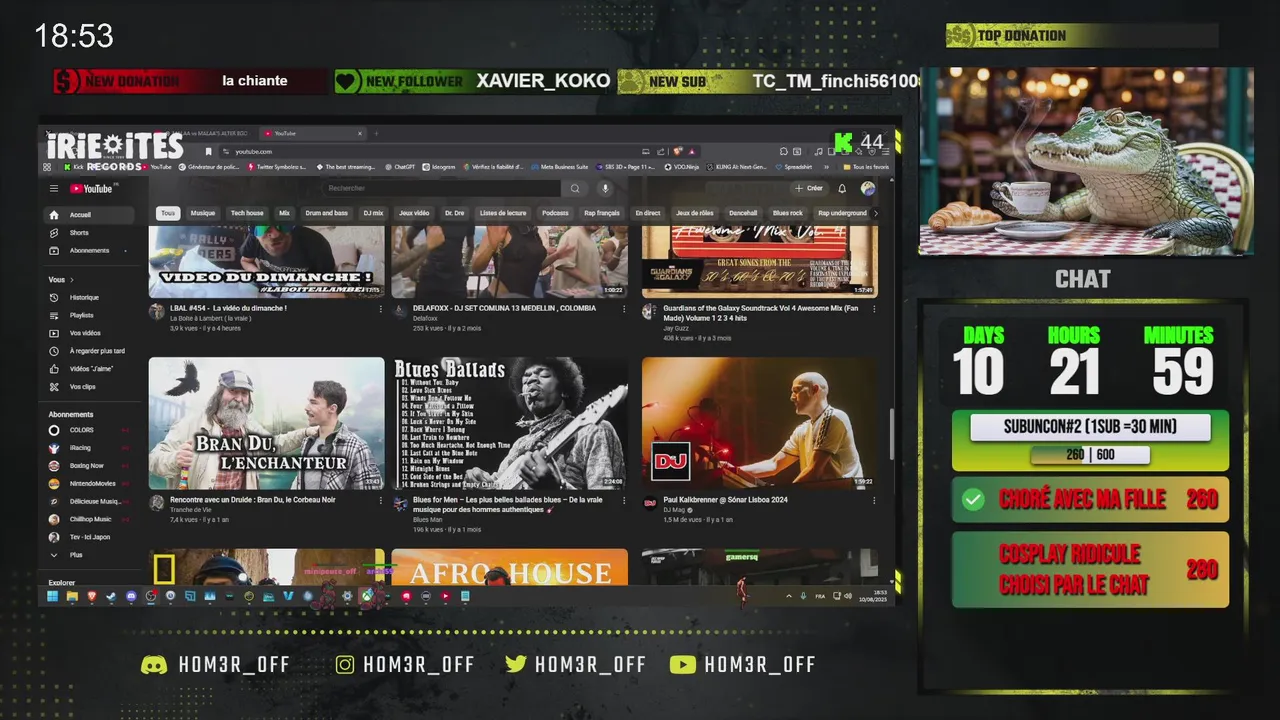Screen dimensions: 1280x720
Task: Open À regarder plus tard
Action: 90,351
